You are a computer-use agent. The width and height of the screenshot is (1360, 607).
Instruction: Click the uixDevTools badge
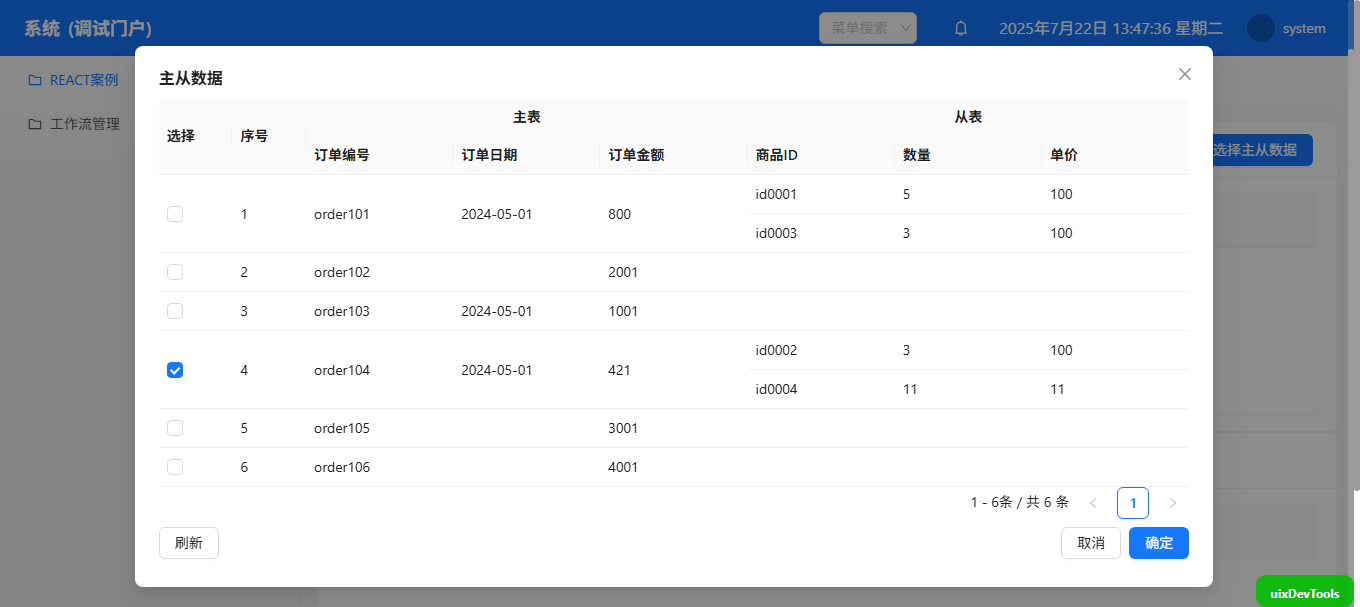tap(1304, 593)
